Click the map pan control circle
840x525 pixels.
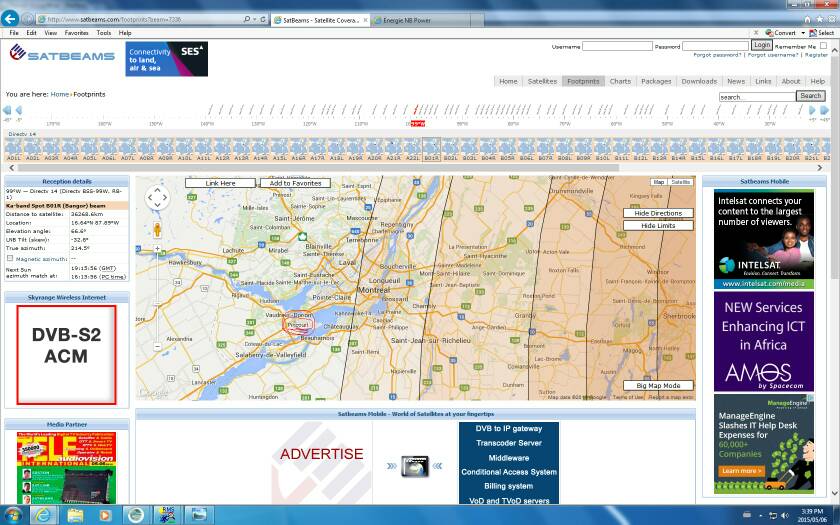[x=157, y=198]
